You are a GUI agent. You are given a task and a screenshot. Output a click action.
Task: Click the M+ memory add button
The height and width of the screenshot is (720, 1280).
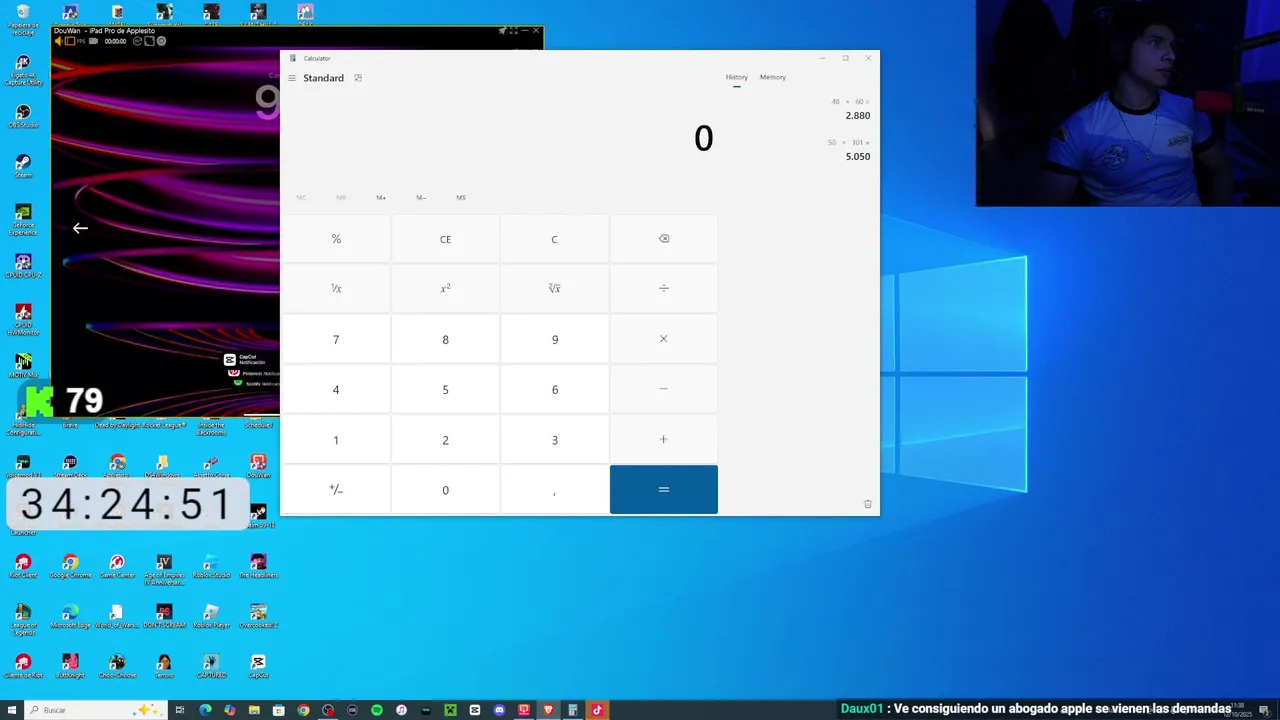tap(381, 198)
